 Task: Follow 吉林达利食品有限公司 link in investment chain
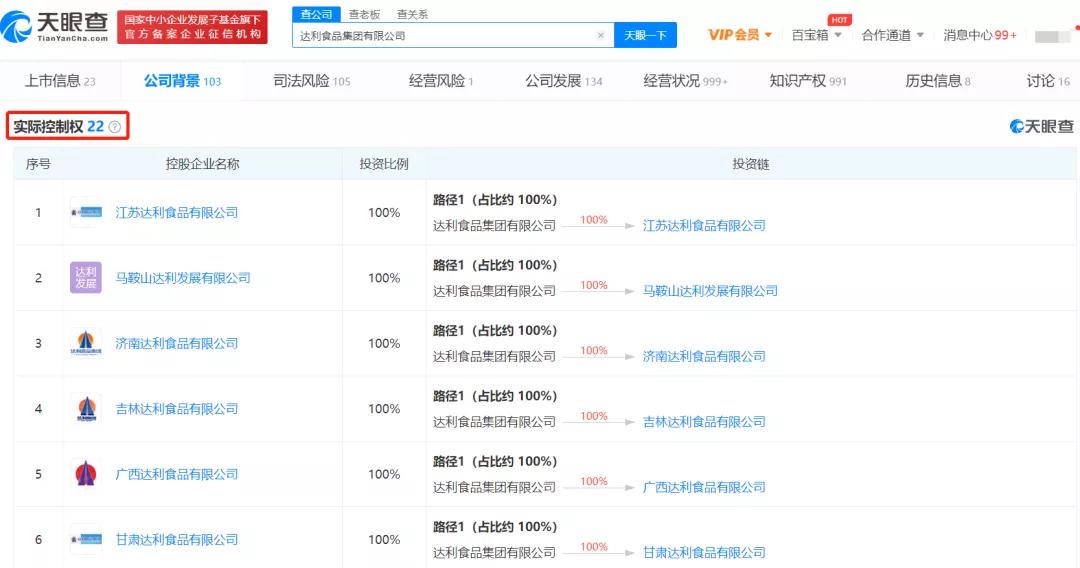coord(704,422)
